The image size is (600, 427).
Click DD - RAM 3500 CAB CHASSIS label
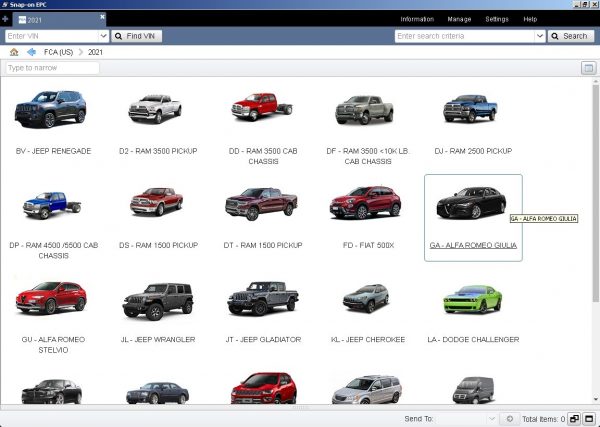tap(263, 156)
